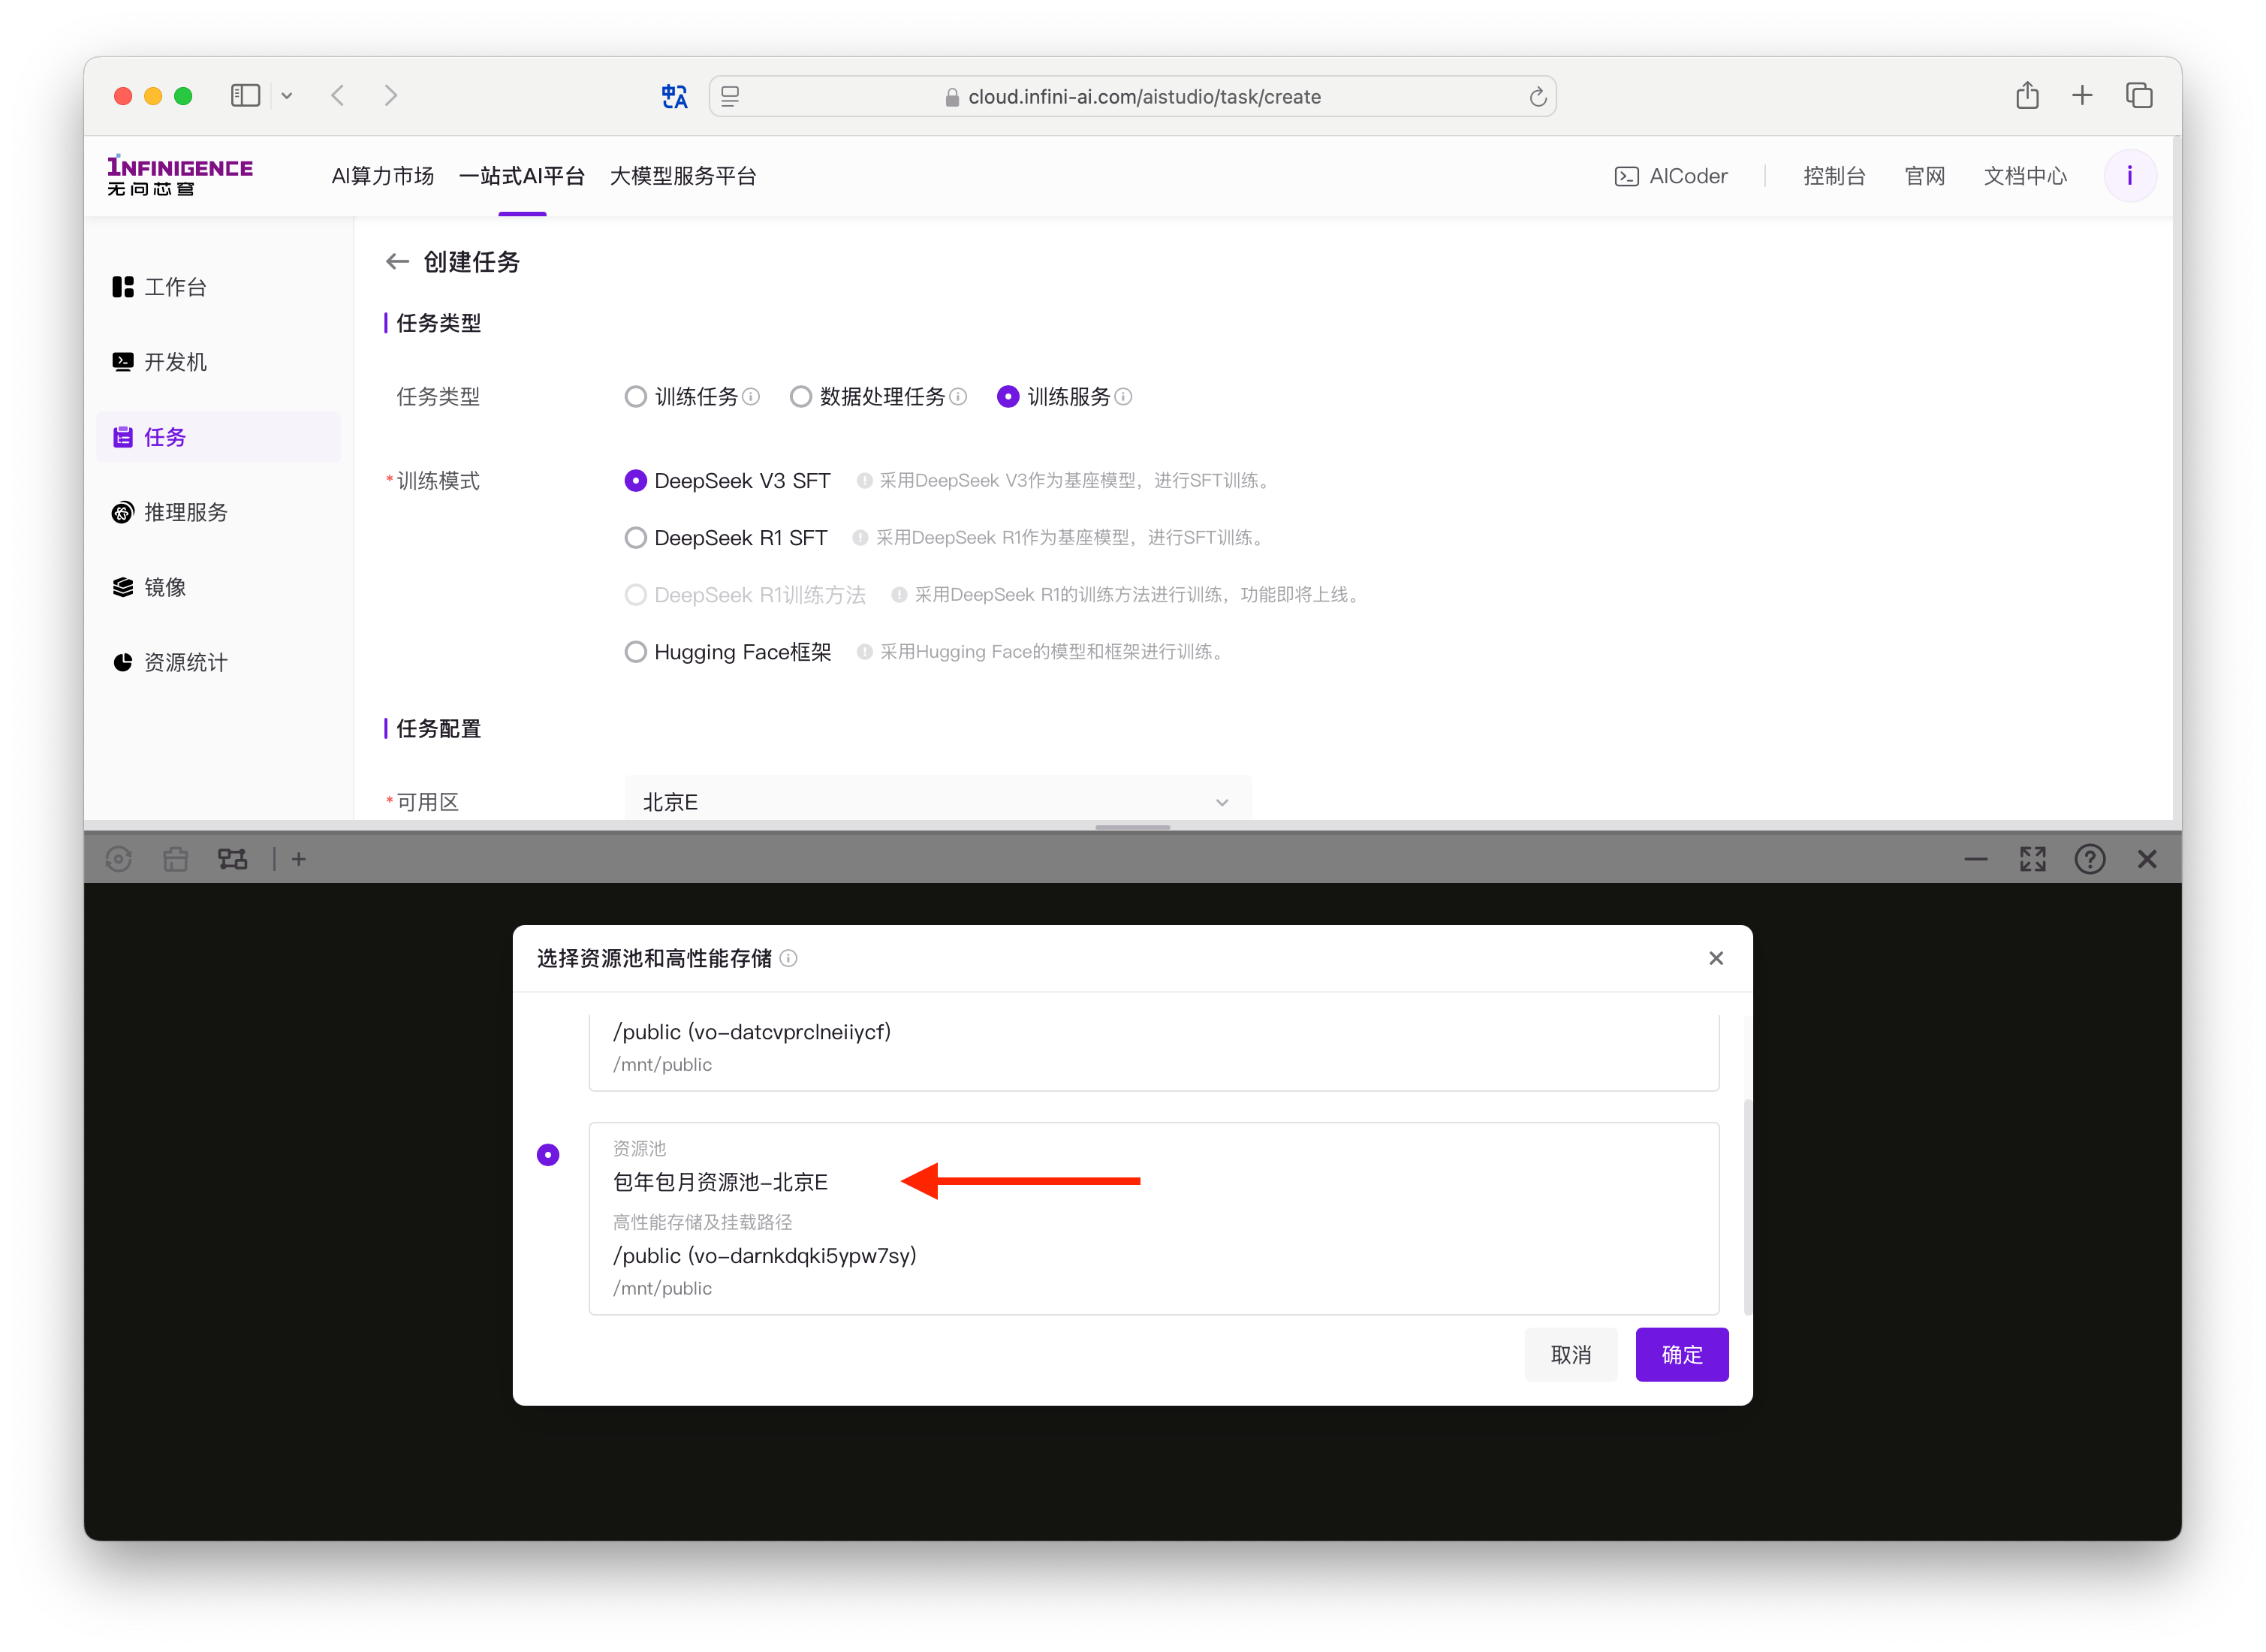Click the translate page icon
The image size is (2266, 1652).
click(x=675, y=96)
